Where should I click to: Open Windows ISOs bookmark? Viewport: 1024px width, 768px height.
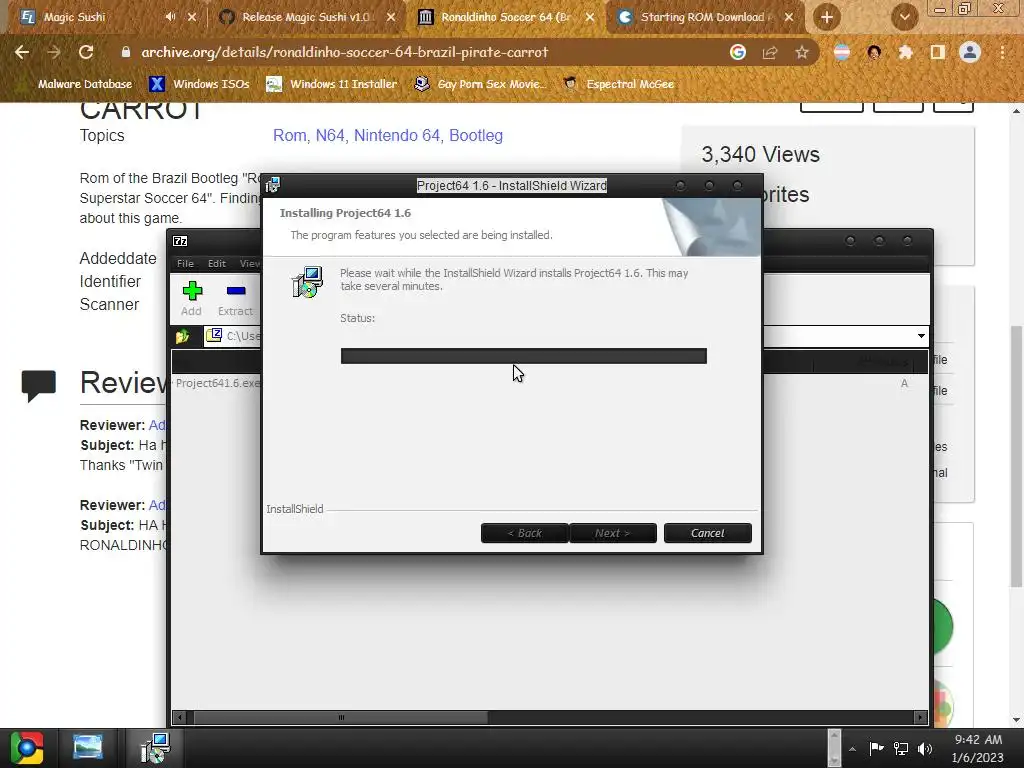click(x=200, y=84)
